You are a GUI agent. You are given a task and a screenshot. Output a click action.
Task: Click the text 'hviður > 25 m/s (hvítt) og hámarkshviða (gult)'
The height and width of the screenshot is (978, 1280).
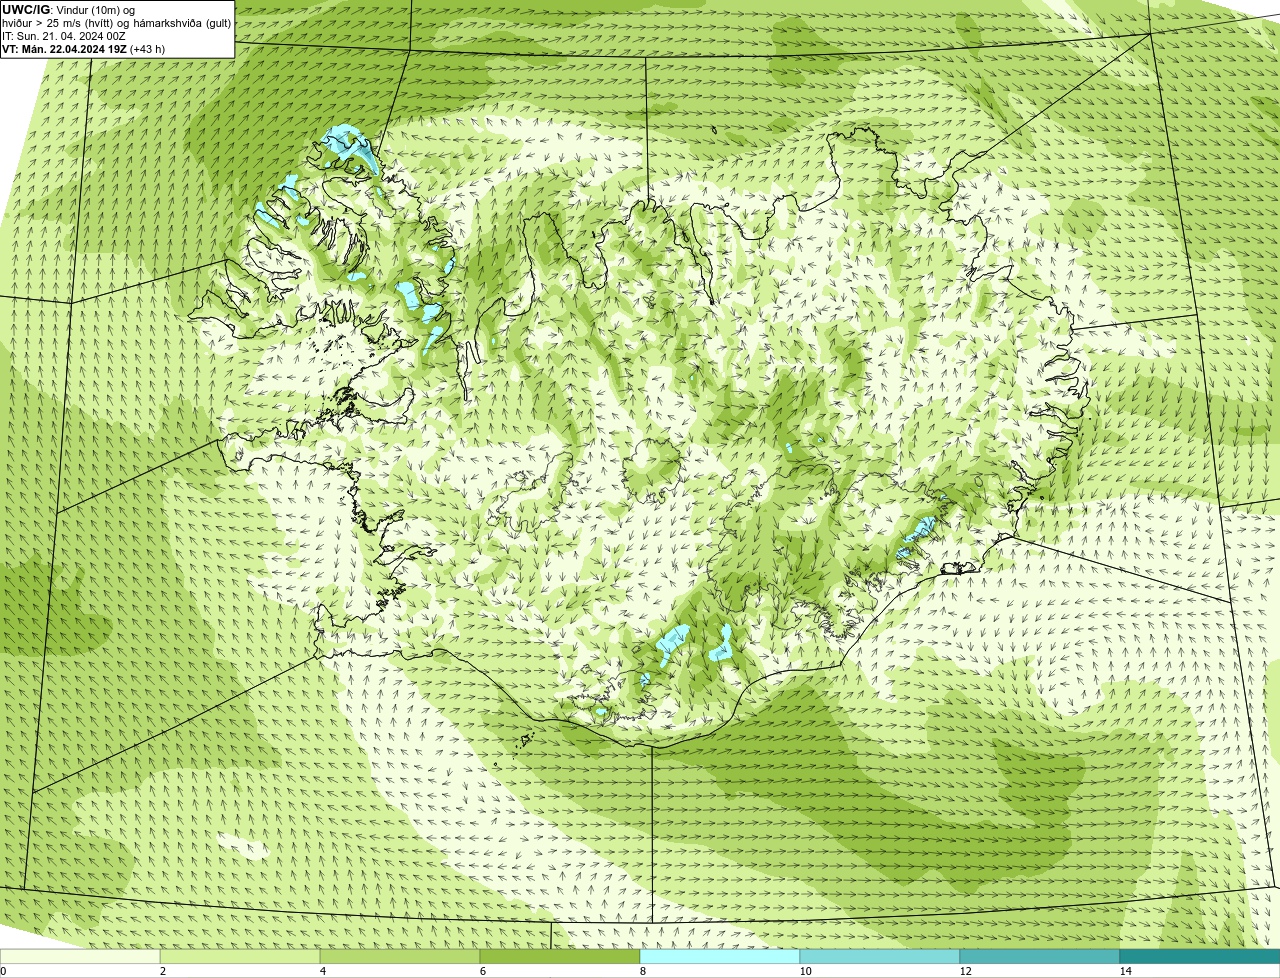click(117, 23)
